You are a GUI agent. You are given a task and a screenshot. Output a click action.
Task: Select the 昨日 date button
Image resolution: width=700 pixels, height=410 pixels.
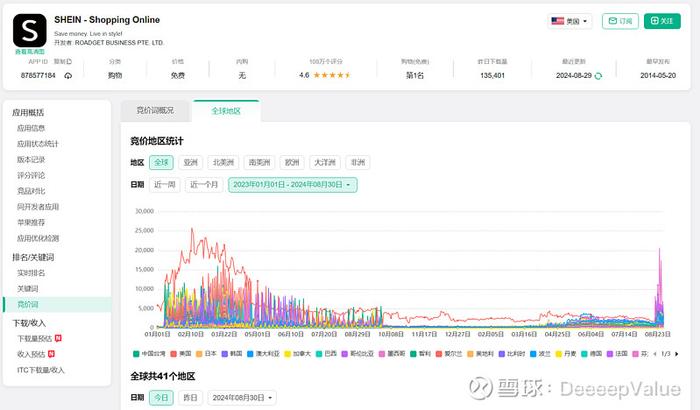coord(190,397)
